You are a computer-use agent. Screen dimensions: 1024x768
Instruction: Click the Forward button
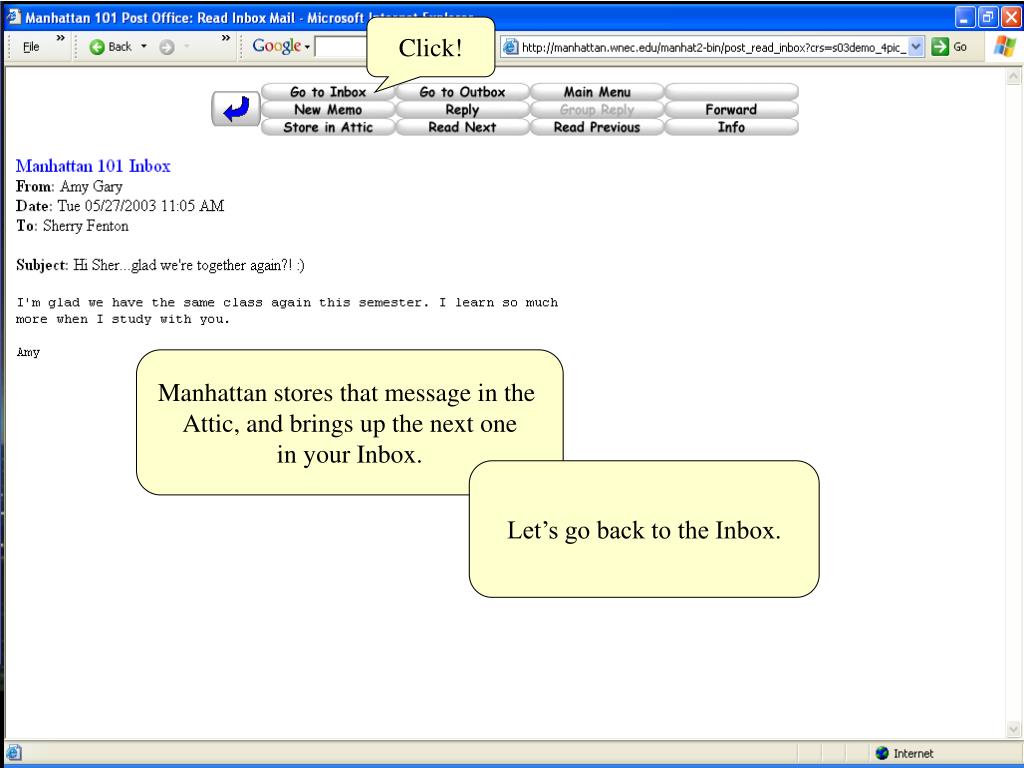[x=731, y=110]
